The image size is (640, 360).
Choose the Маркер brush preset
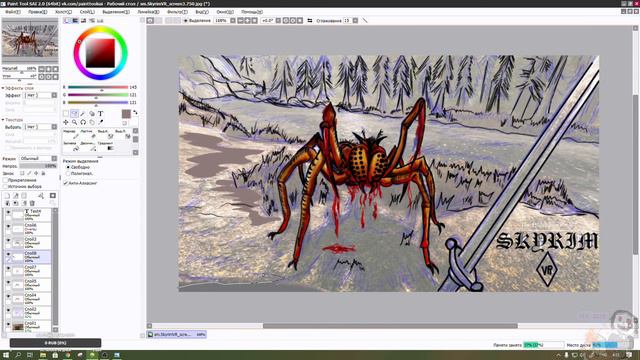point(70,134)
